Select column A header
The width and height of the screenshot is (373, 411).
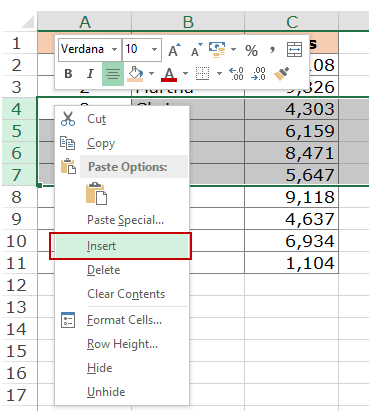click(x=85, y=22)
